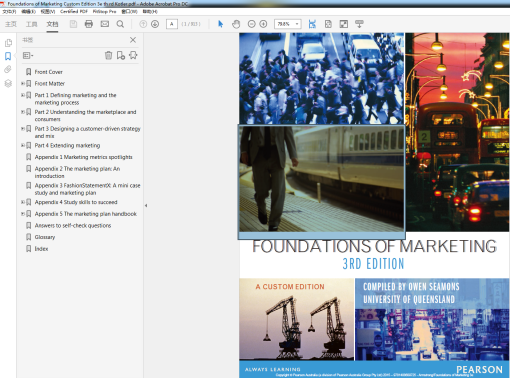Open the Glossary bookmark
This screenshot has width=510, height=378.
click(45, 237)
